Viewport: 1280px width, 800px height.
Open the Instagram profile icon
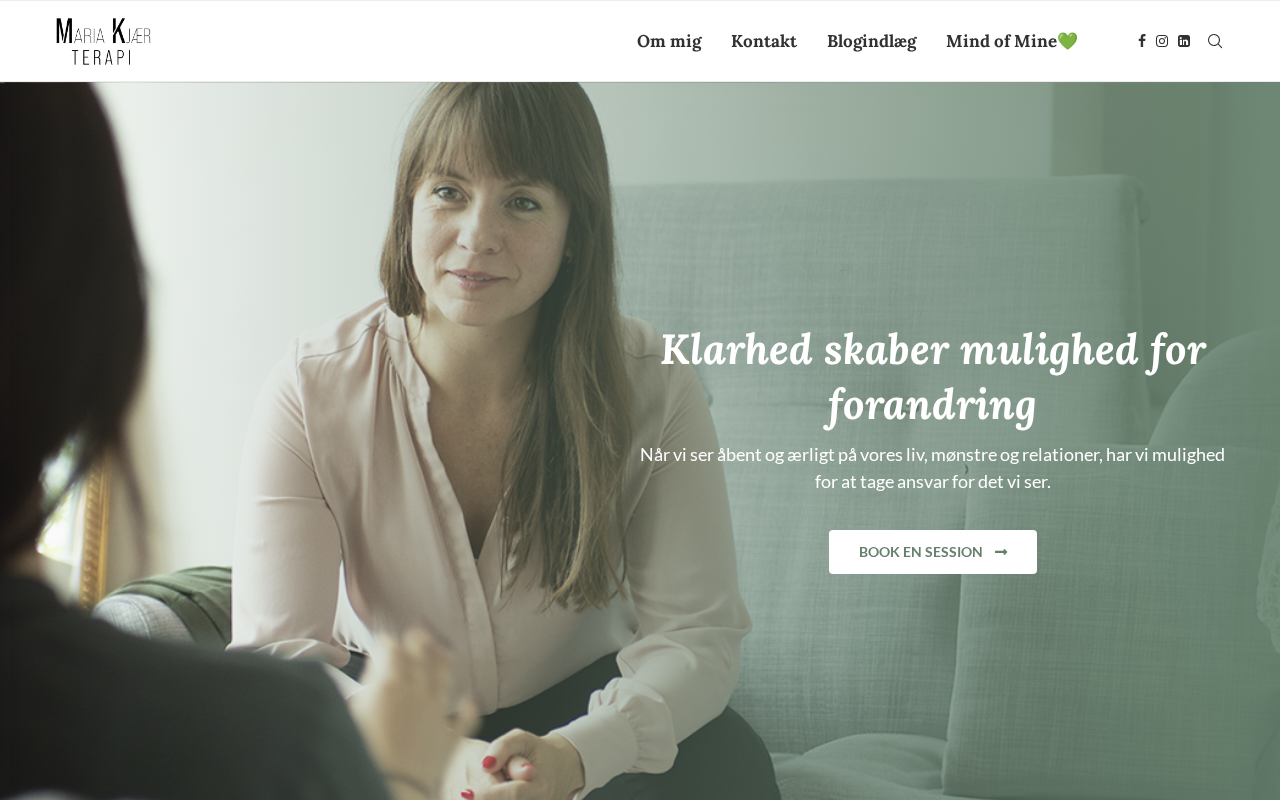[1162, 41]
